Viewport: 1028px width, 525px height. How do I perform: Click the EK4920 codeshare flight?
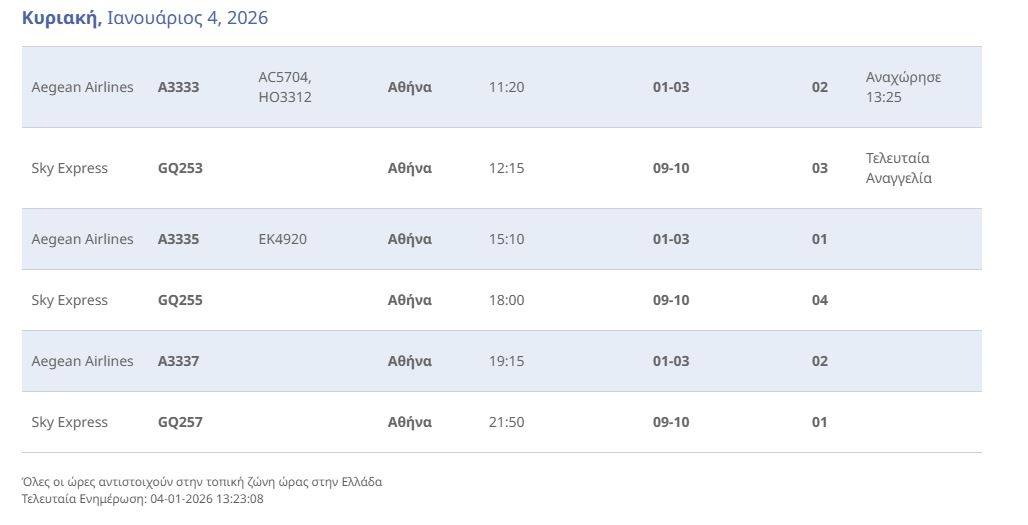click(283, 239)
